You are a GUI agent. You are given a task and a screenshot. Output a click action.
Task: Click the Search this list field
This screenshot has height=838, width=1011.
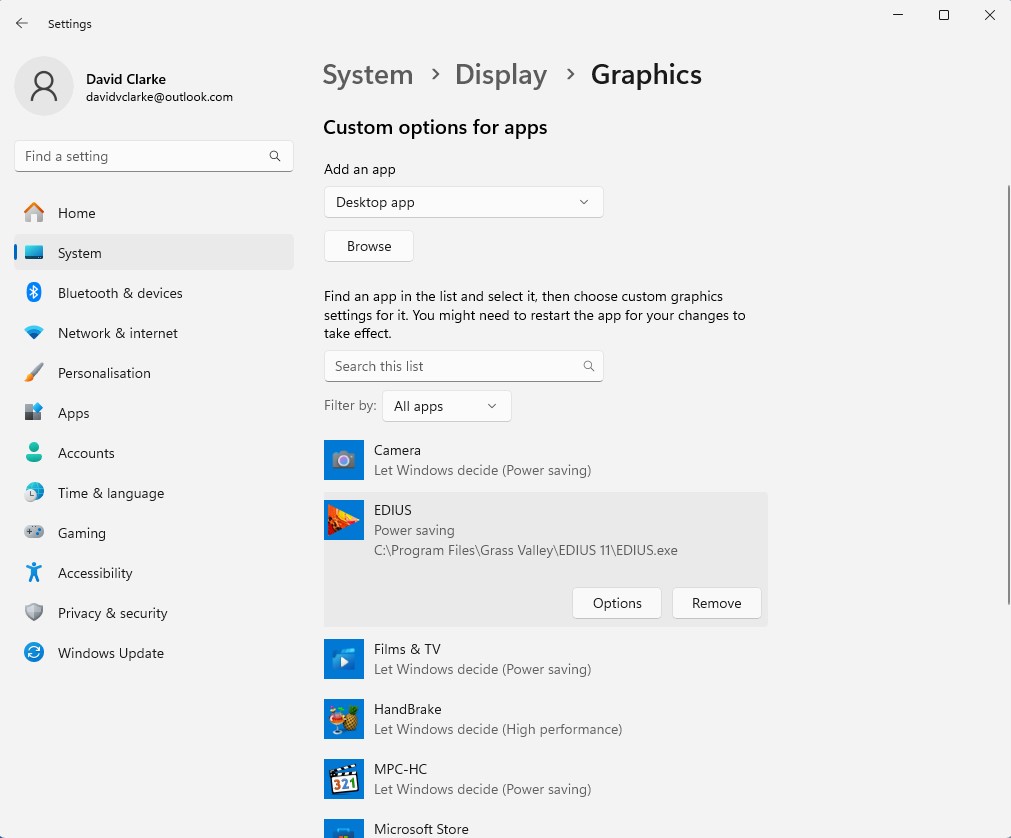[464, 366]
